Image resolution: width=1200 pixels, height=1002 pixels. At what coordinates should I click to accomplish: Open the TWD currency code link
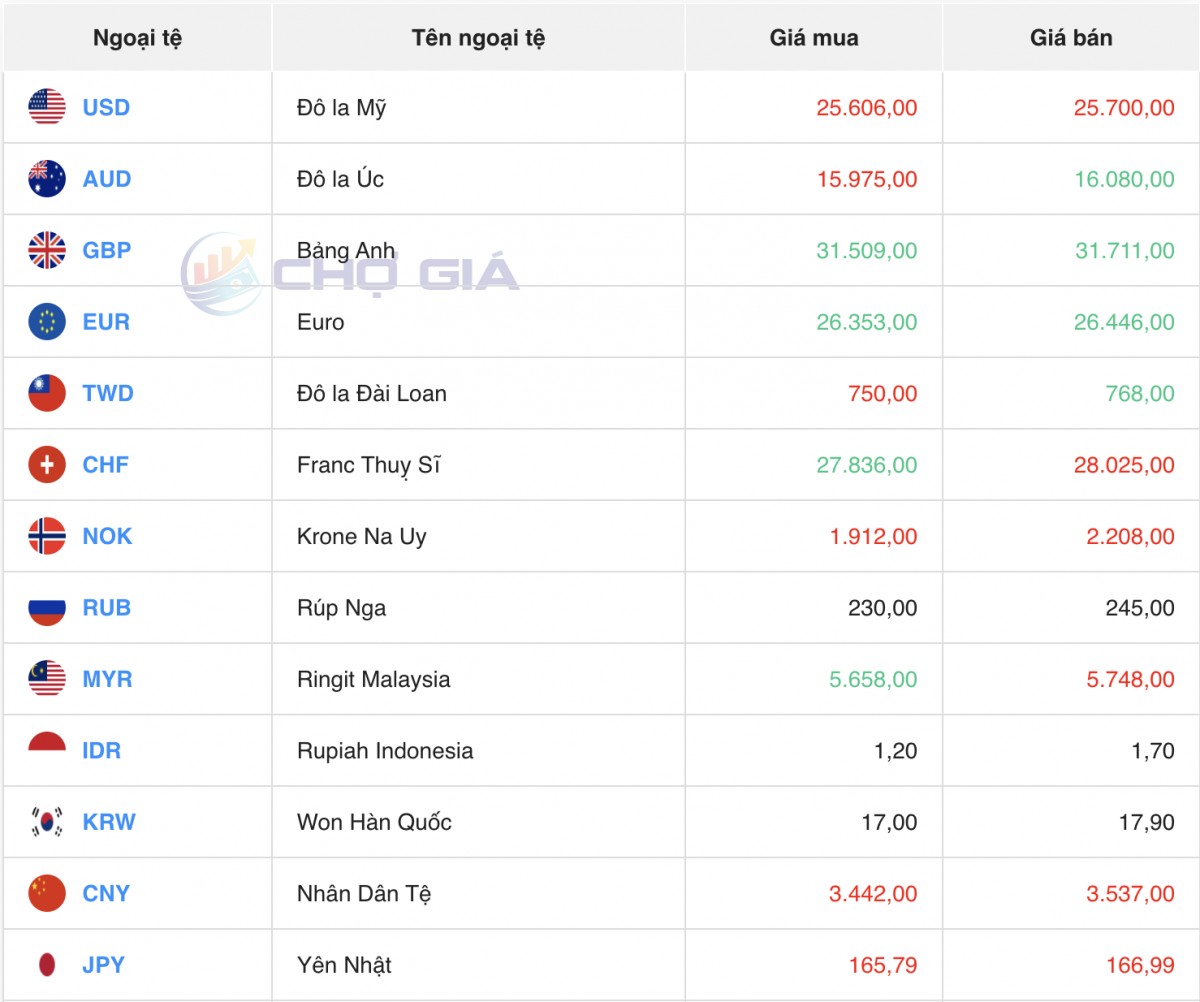(108, 393)
